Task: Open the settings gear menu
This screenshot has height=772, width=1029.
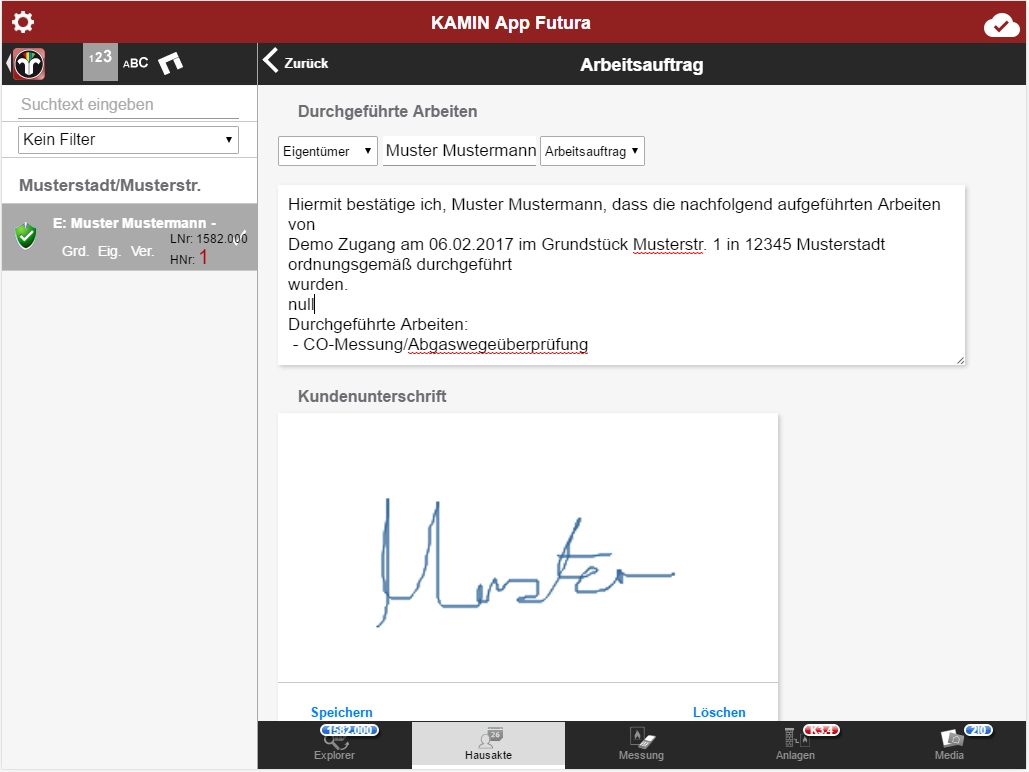Action: click(22, 22)
